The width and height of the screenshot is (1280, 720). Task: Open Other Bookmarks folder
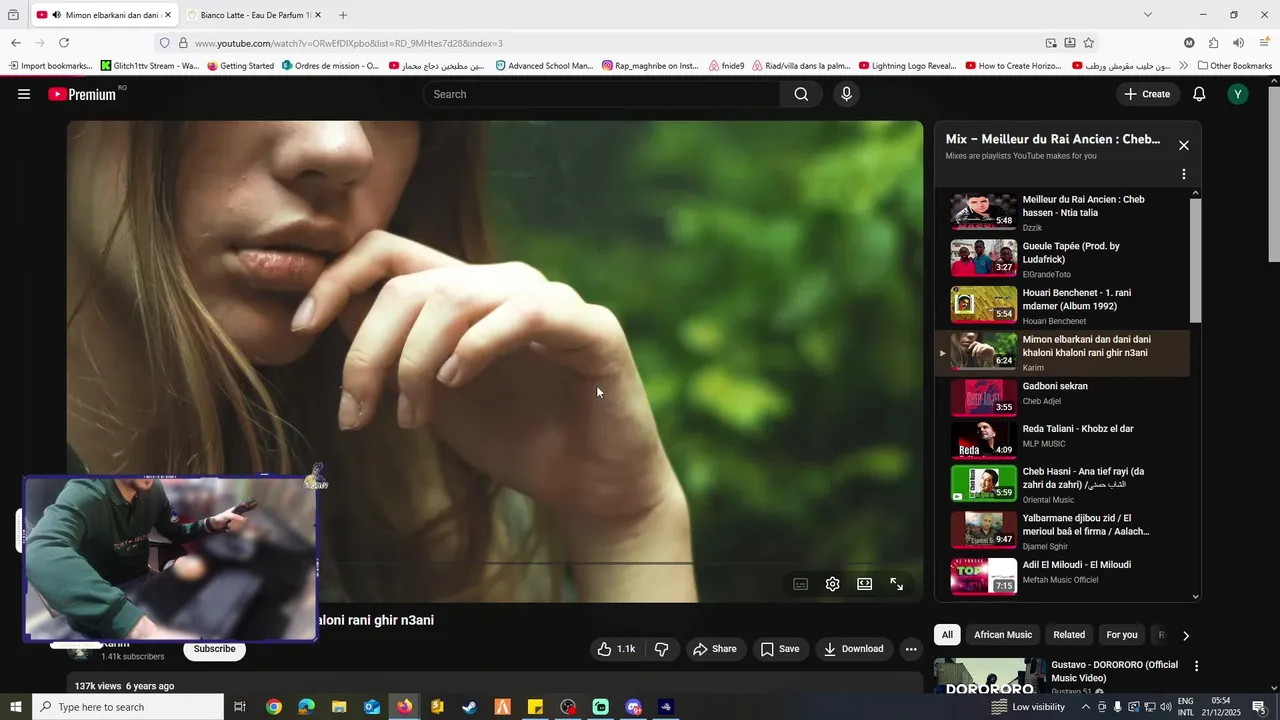(1234, 66)
